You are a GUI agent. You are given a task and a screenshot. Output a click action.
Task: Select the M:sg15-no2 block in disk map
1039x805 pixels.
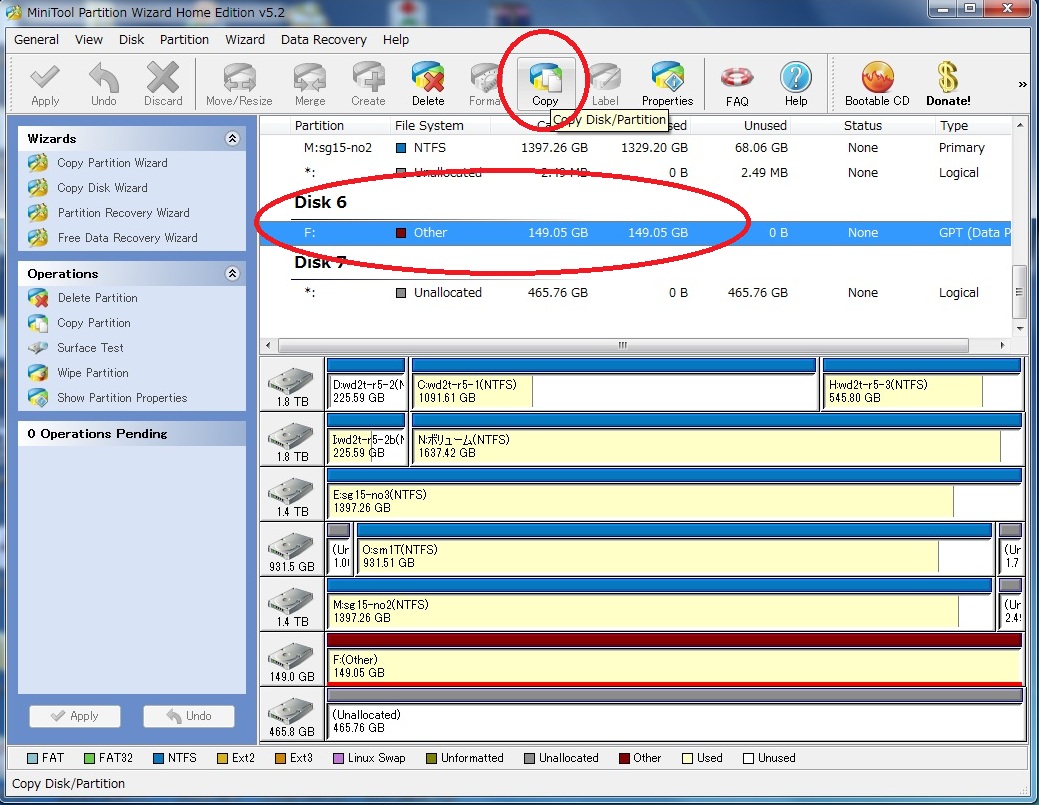point(659,604)
